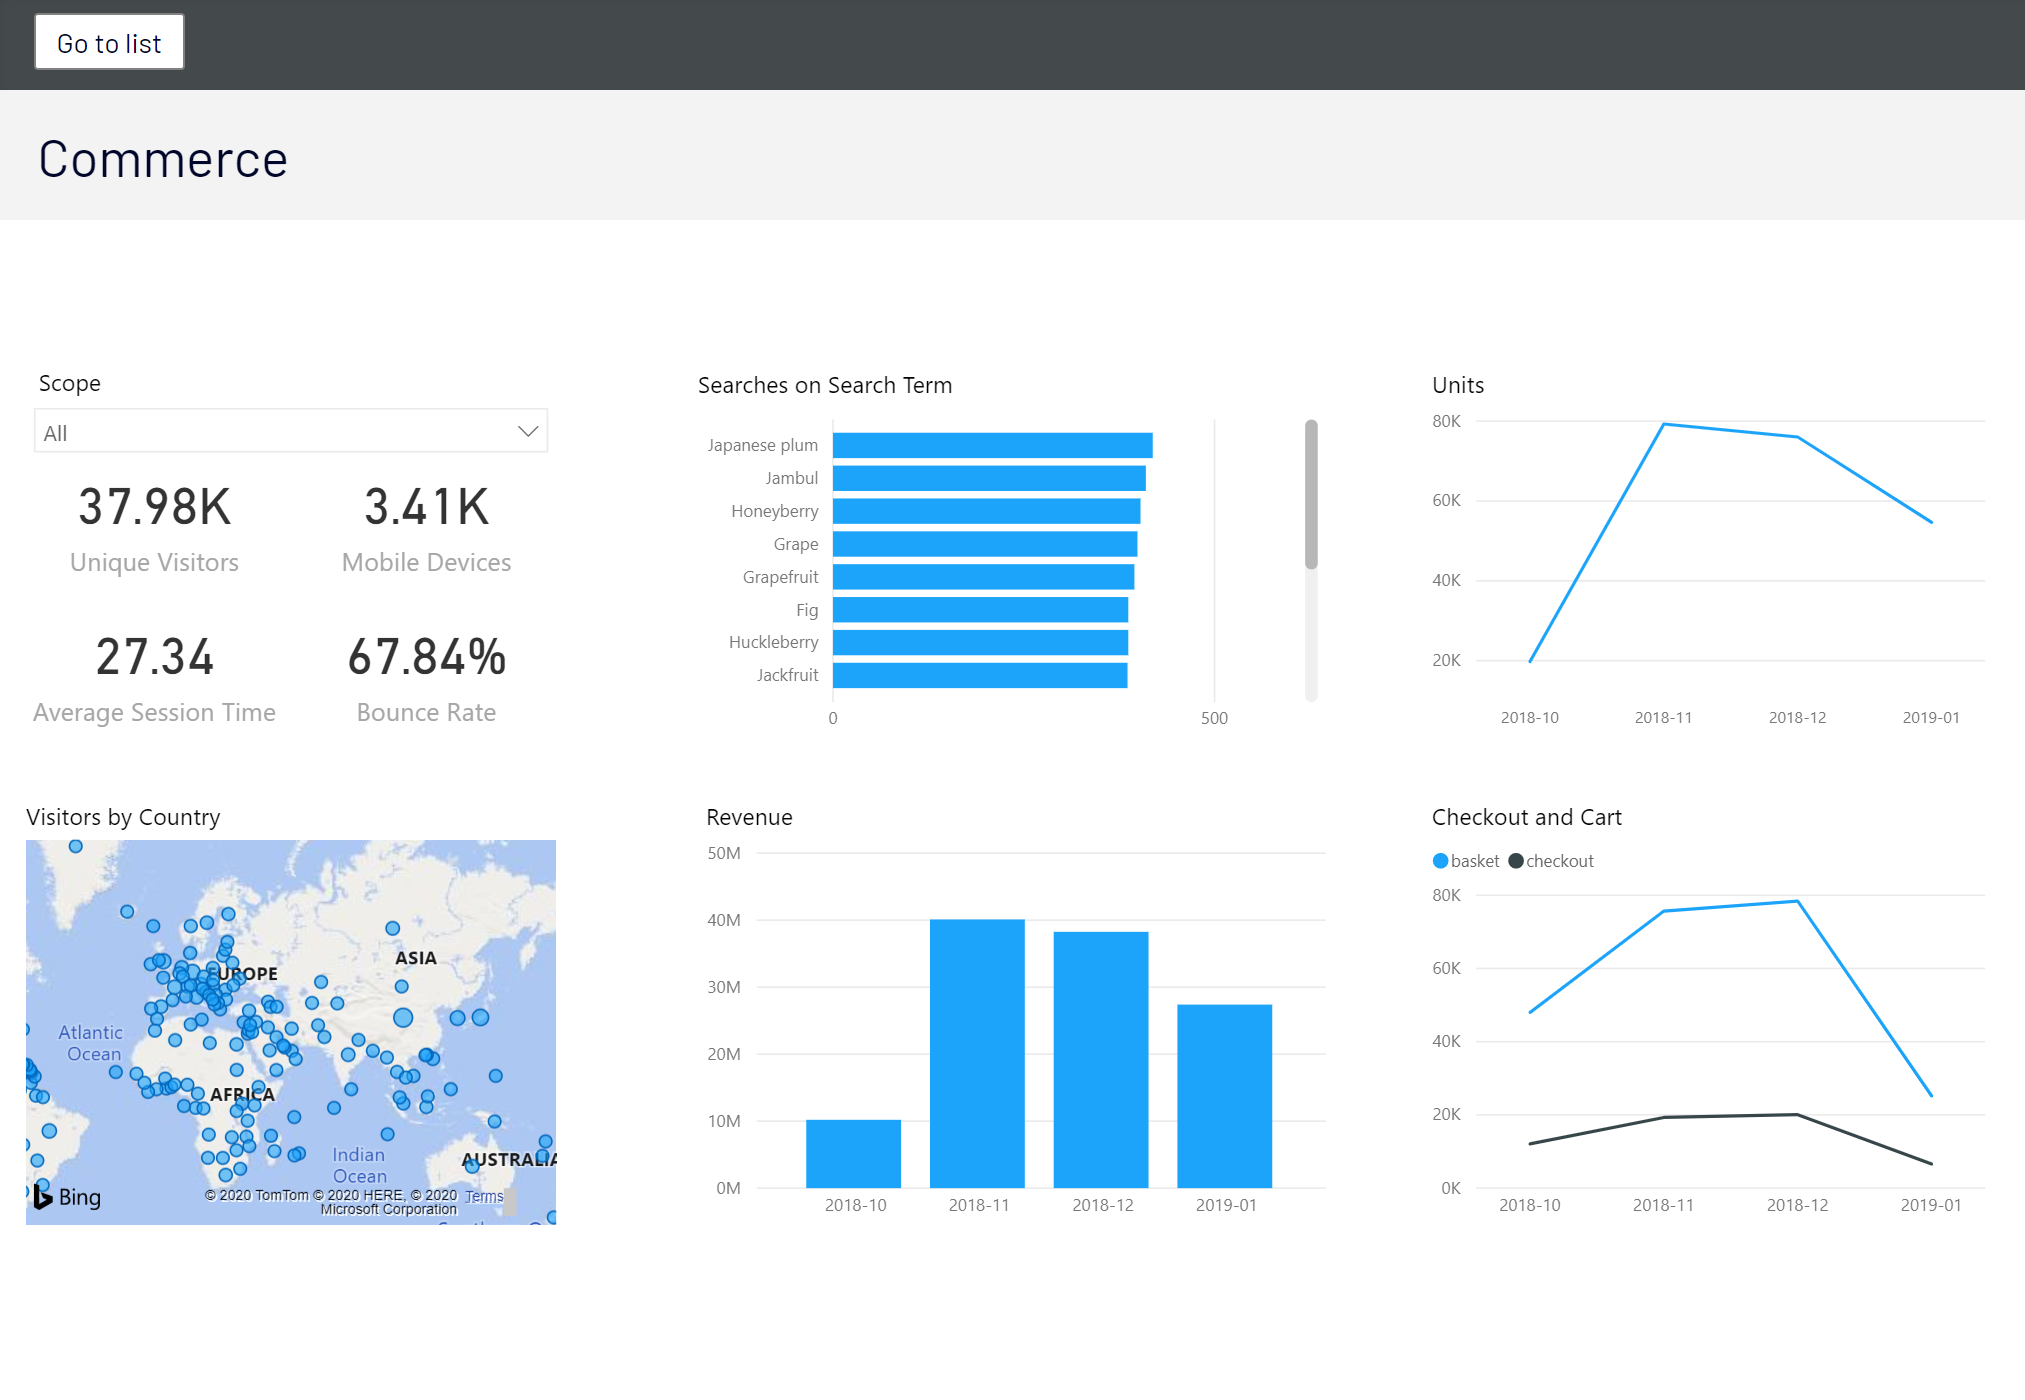Click the 2018-11 Revenue bar
Image resolution: width=2025 pixels, height=1400 pixels.
(x=977, y=1052)
